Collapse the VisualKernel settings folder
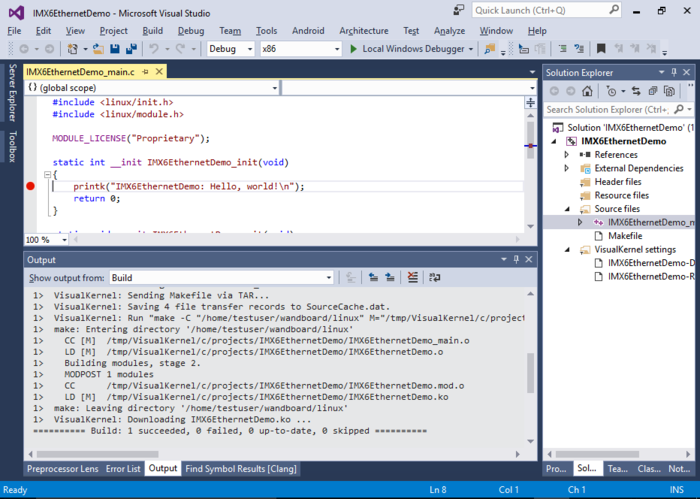Viewport: 700px width, 499px height. point(567,250)
